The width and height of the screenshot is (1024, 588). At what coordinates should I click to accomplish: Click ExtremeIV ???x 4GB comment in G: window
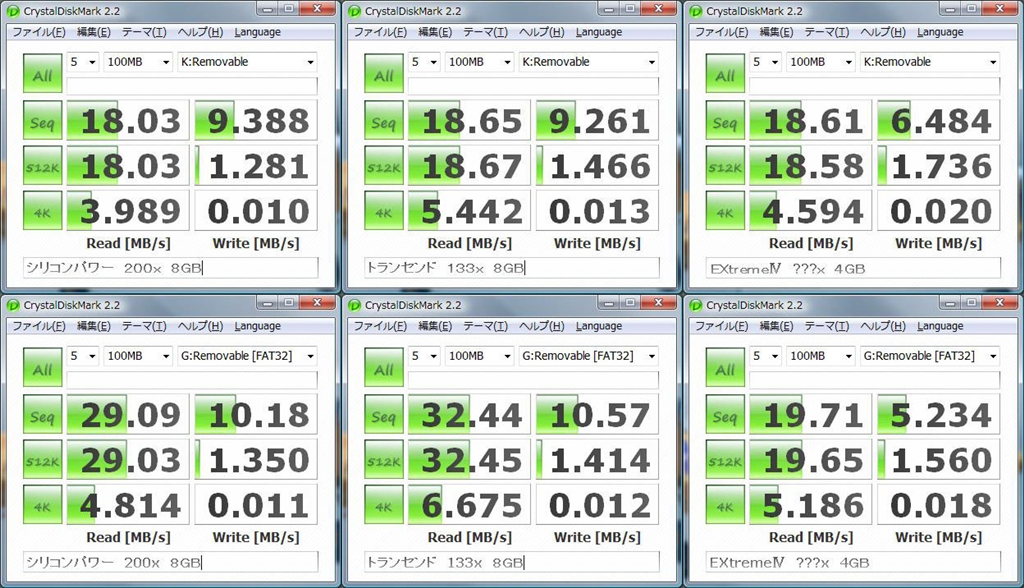(853, 562)
